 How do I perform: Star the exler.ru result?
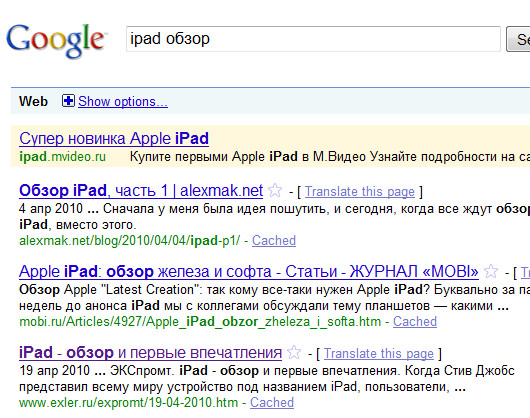coord(294,352)
